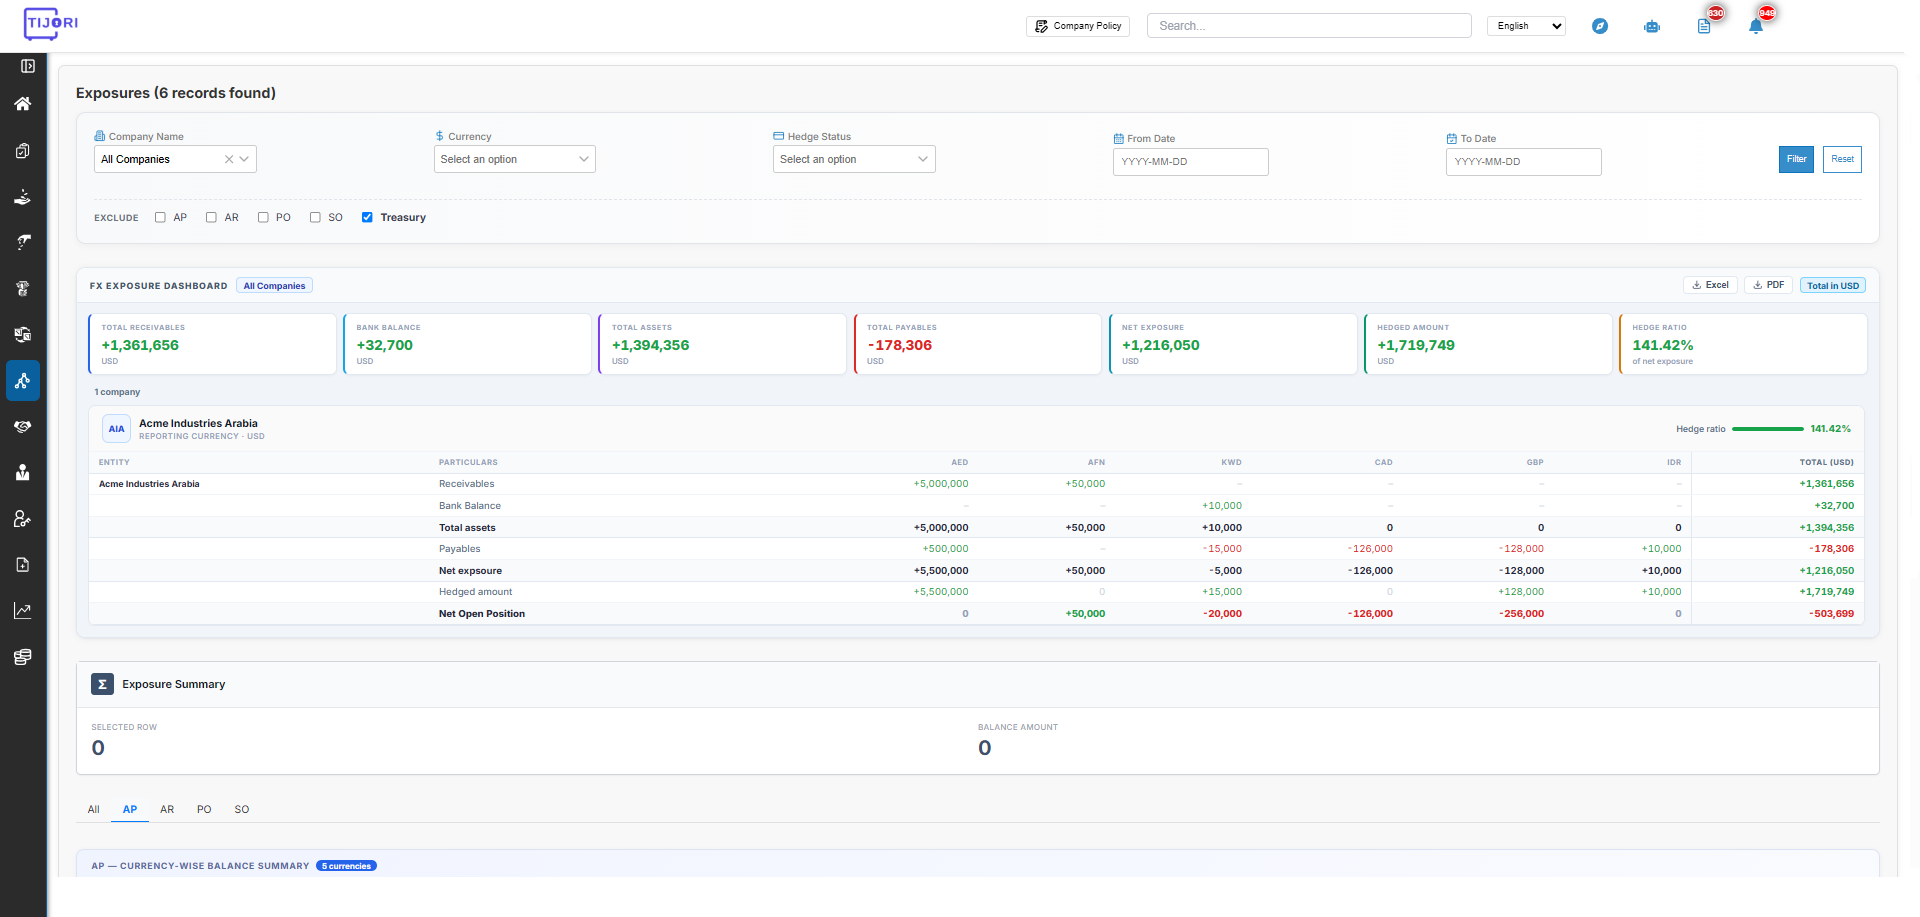Check the AR exclude checkbox

pyautogui.click(x=211, y=217)
